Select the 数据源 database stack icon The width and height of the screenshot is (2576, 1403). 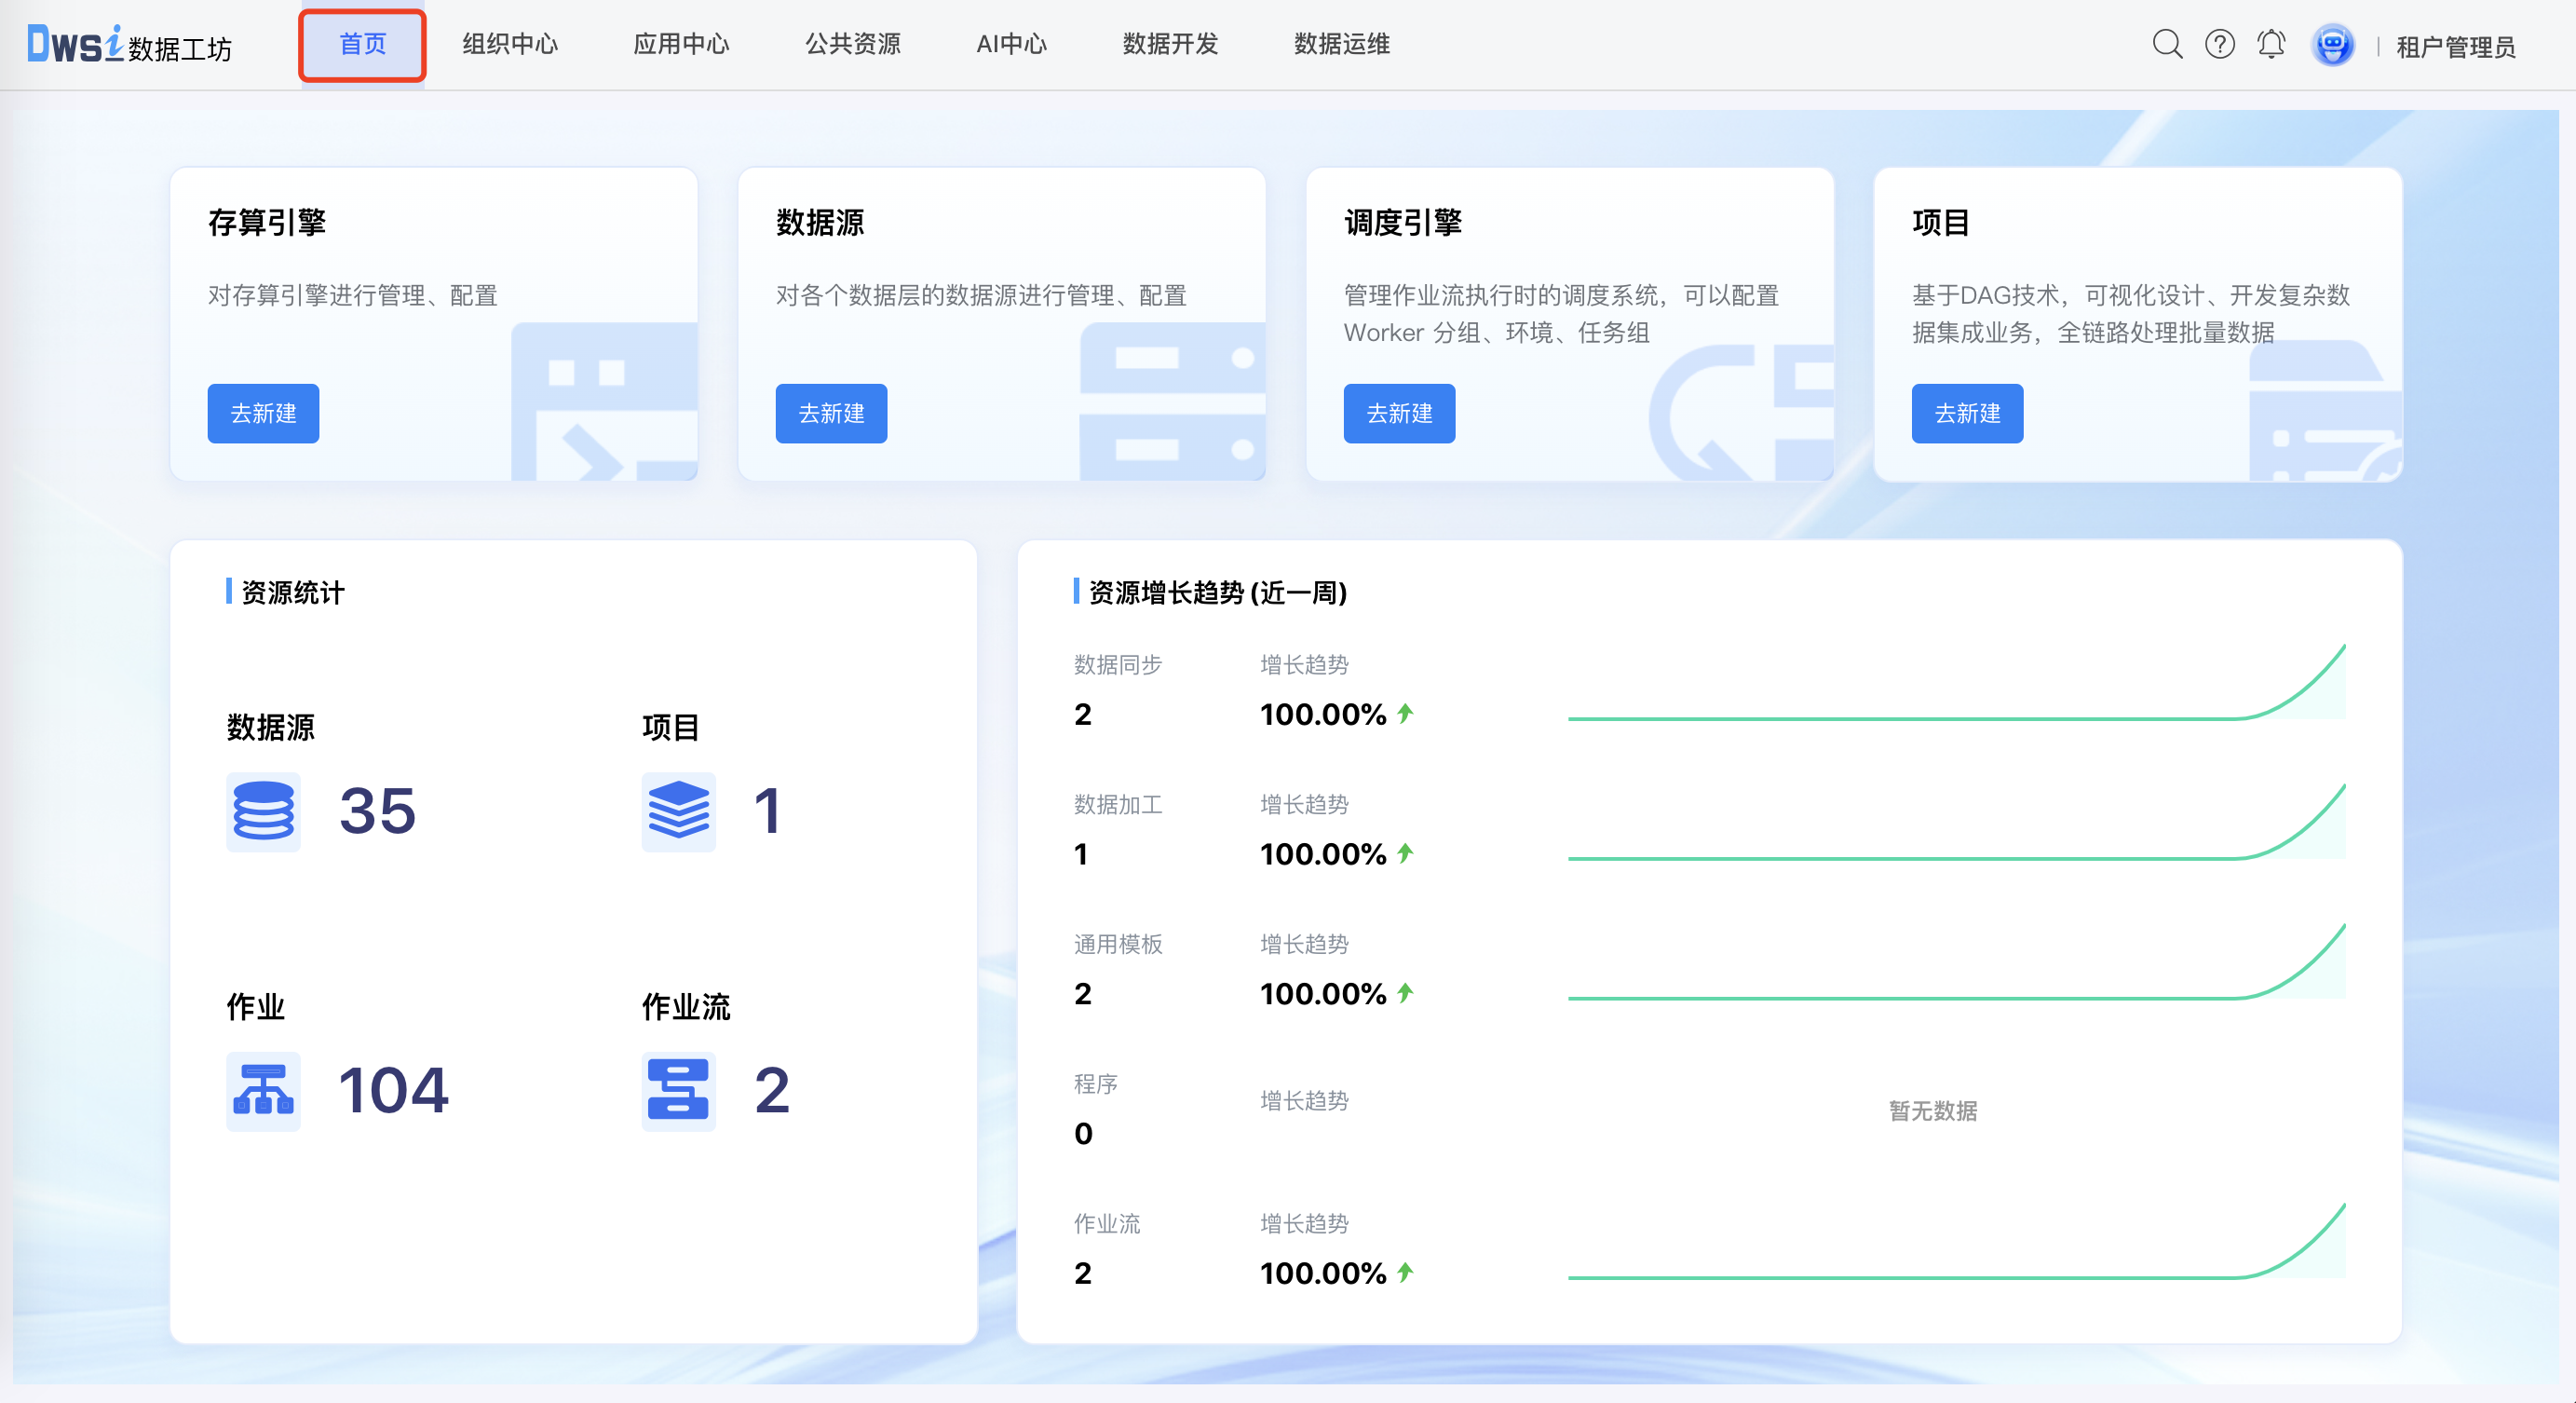(263, 812)
